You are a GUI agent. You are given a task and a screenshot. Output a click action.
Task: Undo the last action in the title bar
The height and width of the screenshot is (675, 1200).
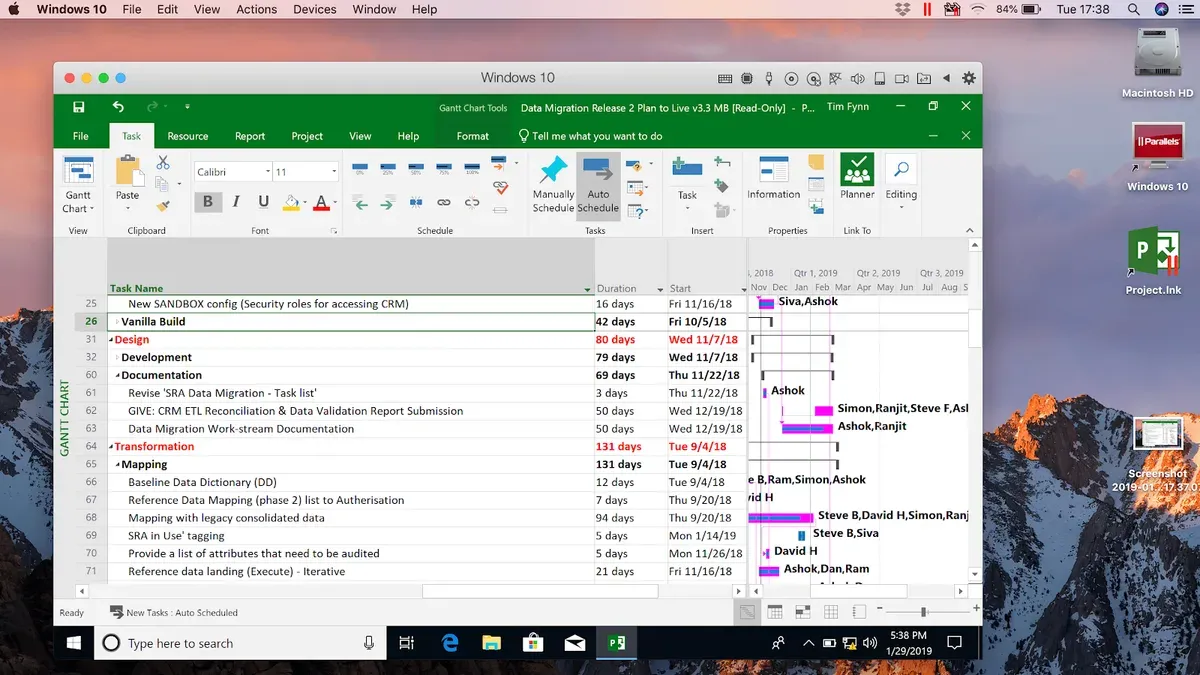(118, 107)
